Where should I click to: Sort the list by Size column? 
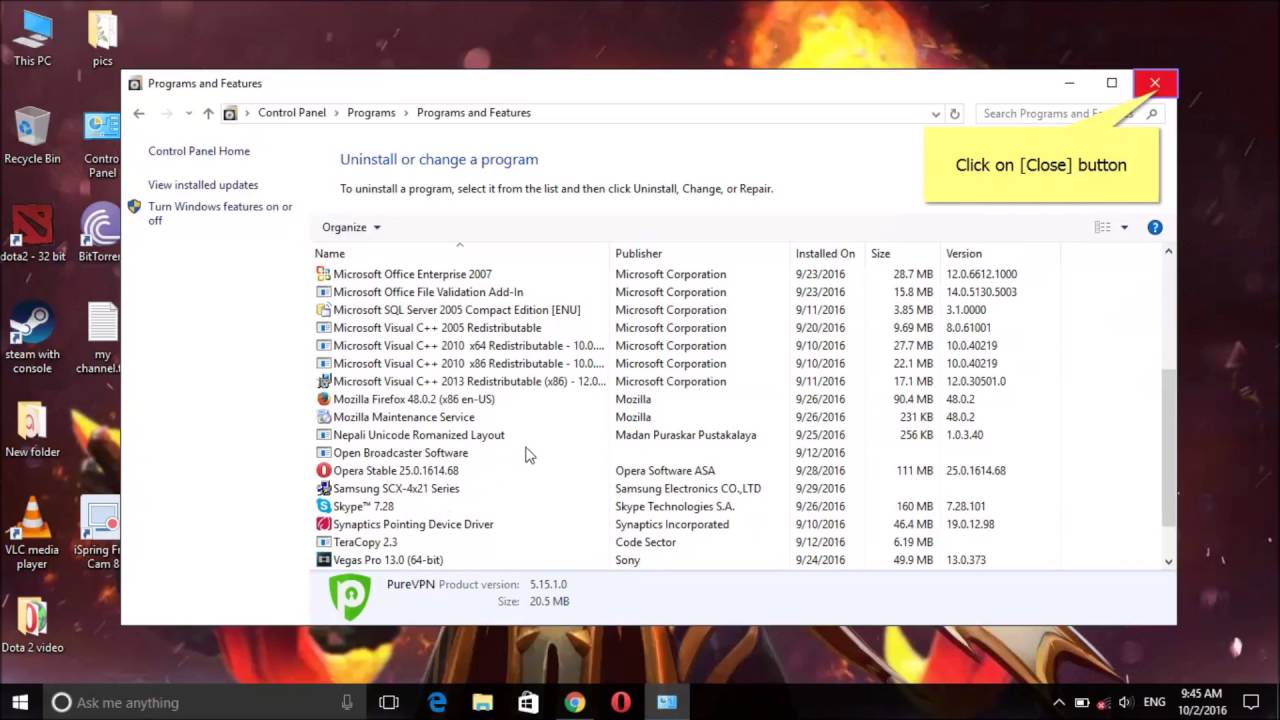click(902, 253)
